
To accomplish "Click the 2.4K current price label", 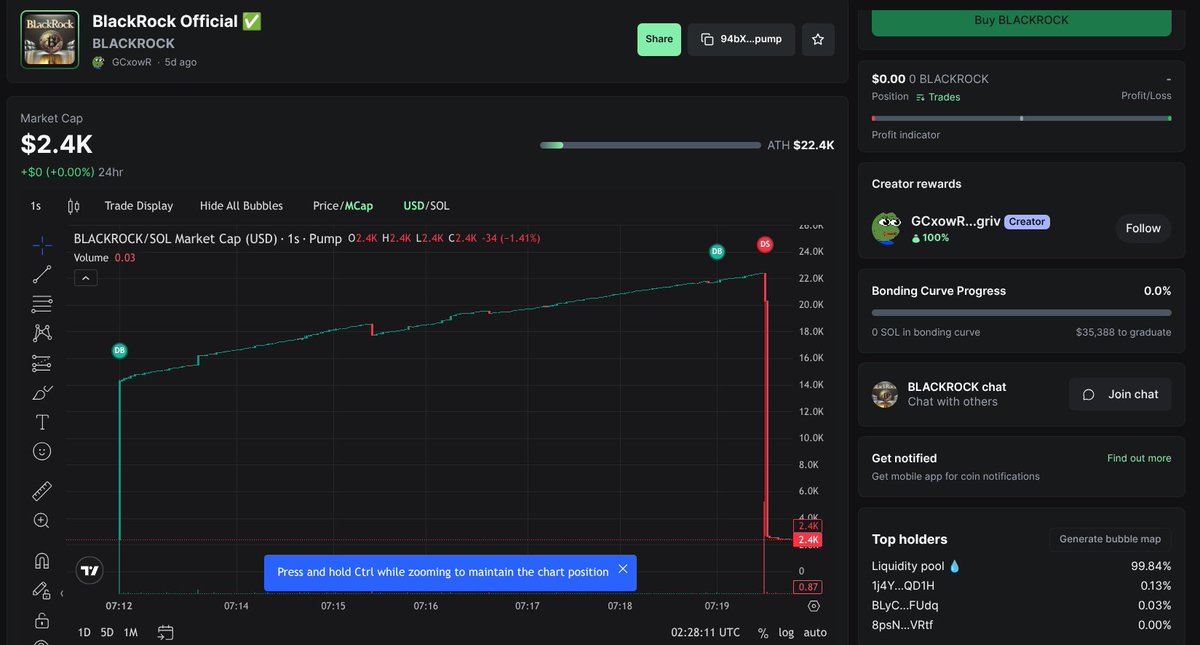I will (x=807, y=540).
